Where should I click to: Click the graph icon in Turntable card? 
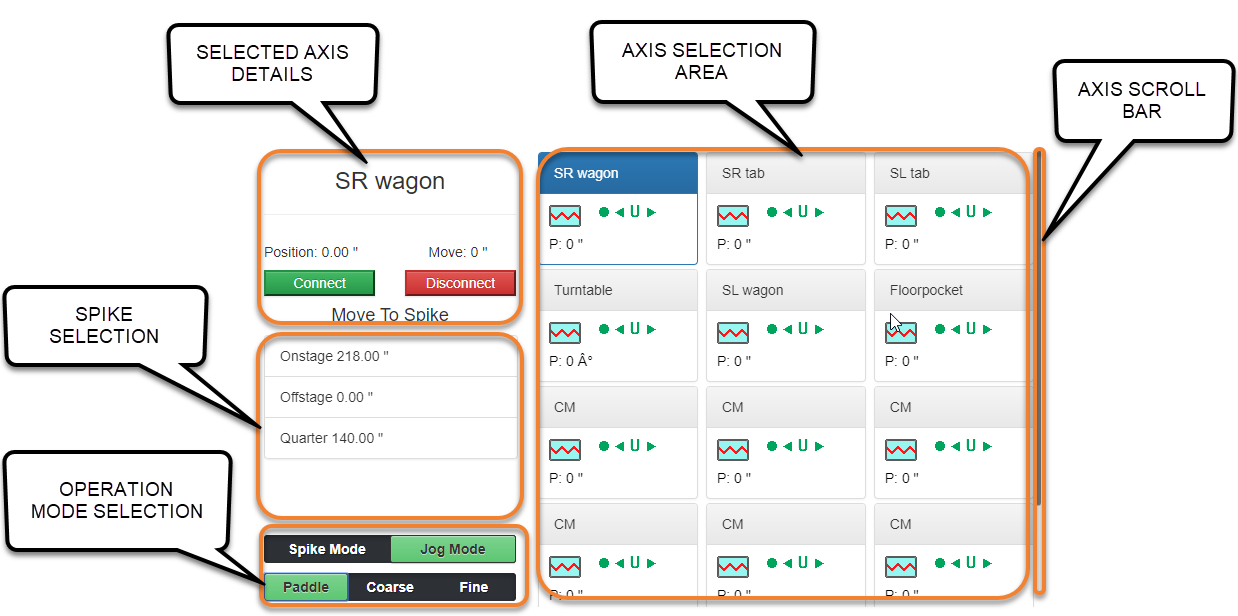pyautogui.click(x=565, y=332)
